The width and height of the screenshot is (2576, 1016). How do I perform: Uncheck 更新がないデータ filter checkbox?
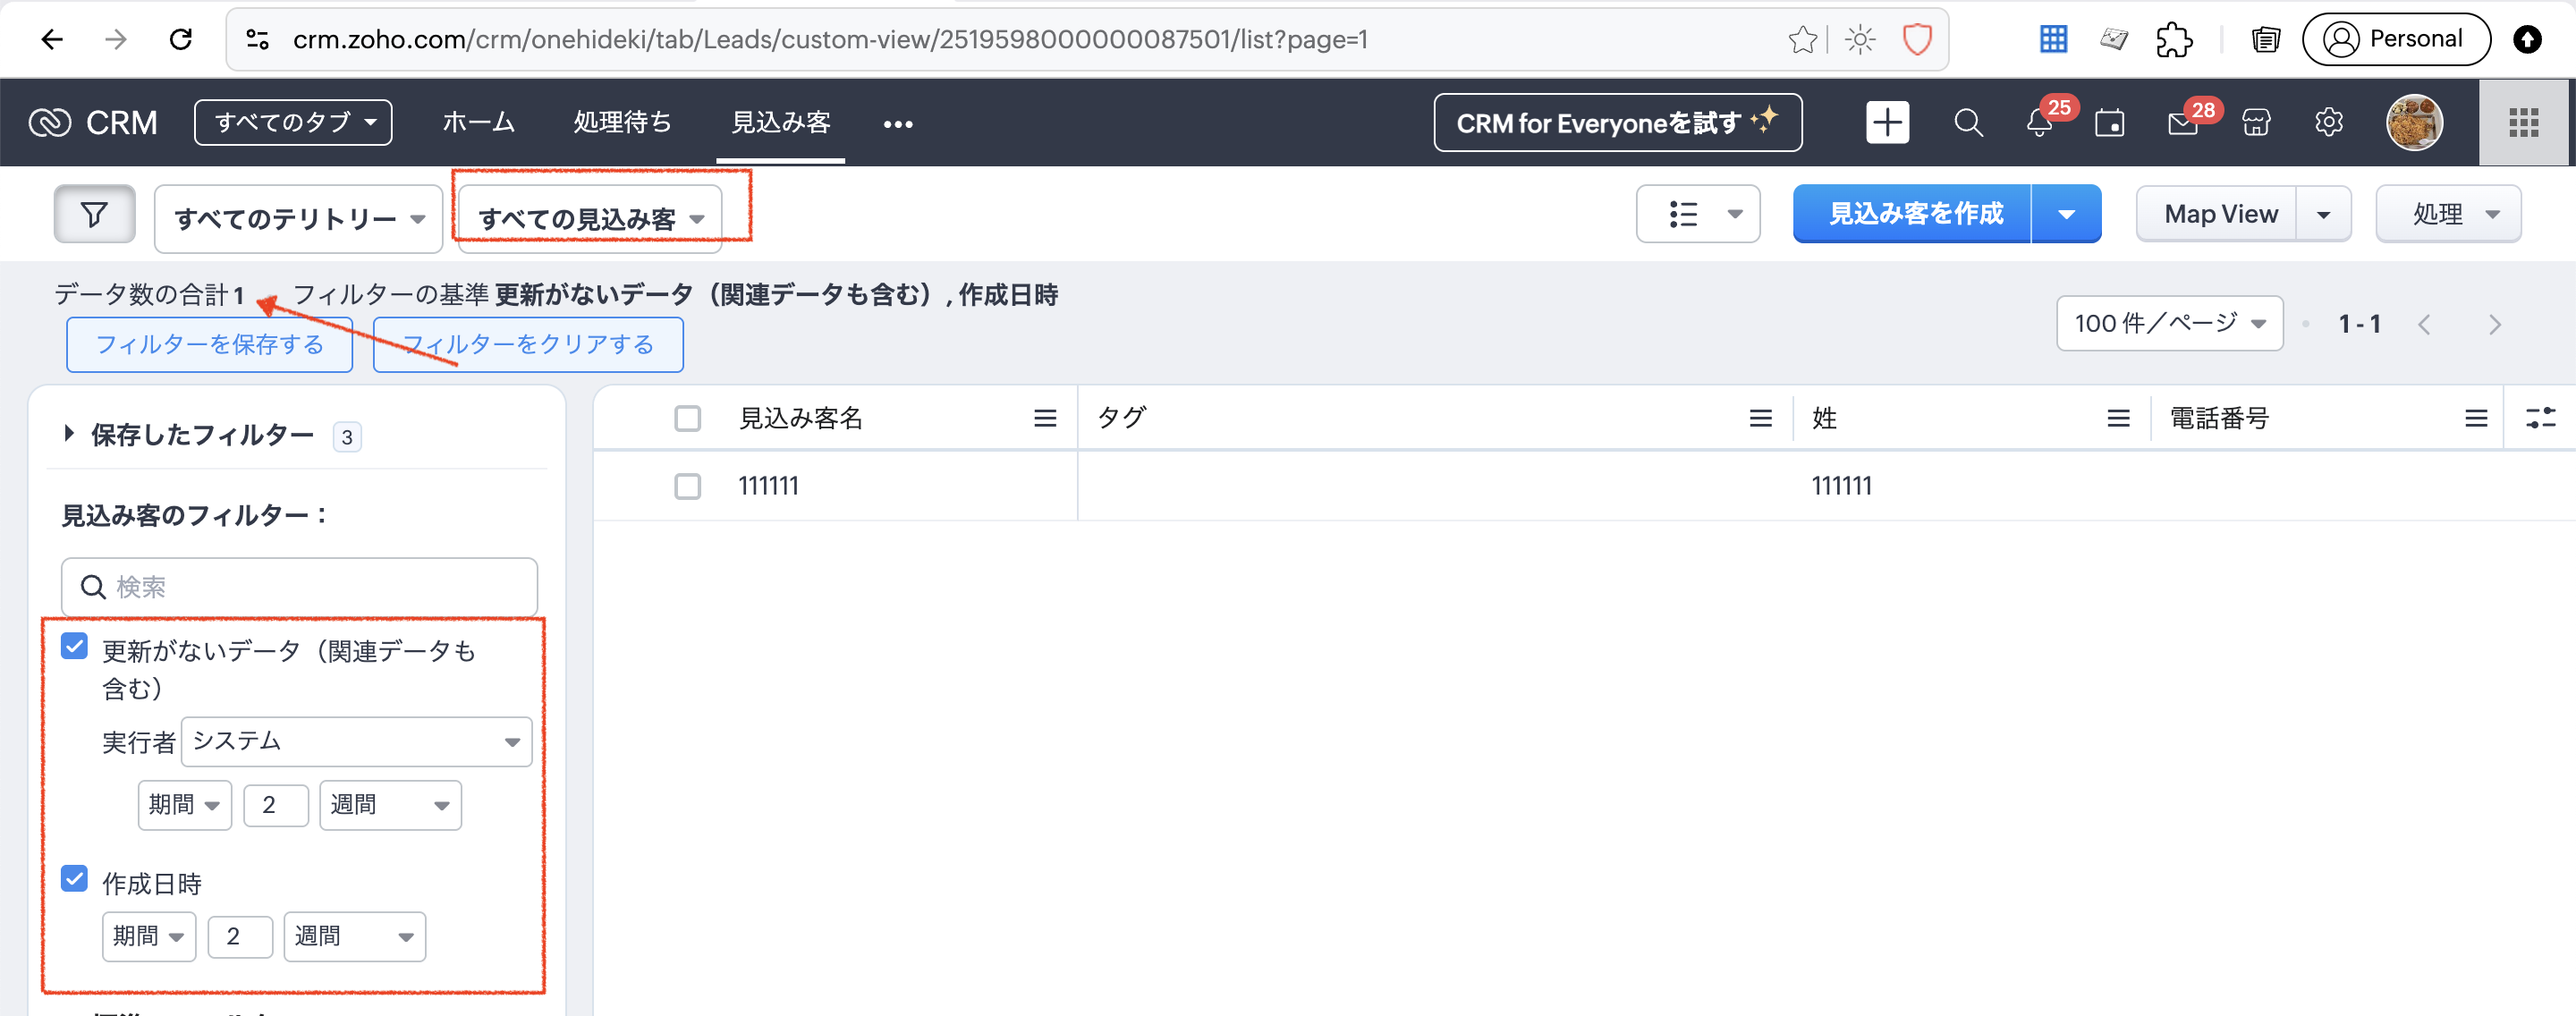point(74,646)
